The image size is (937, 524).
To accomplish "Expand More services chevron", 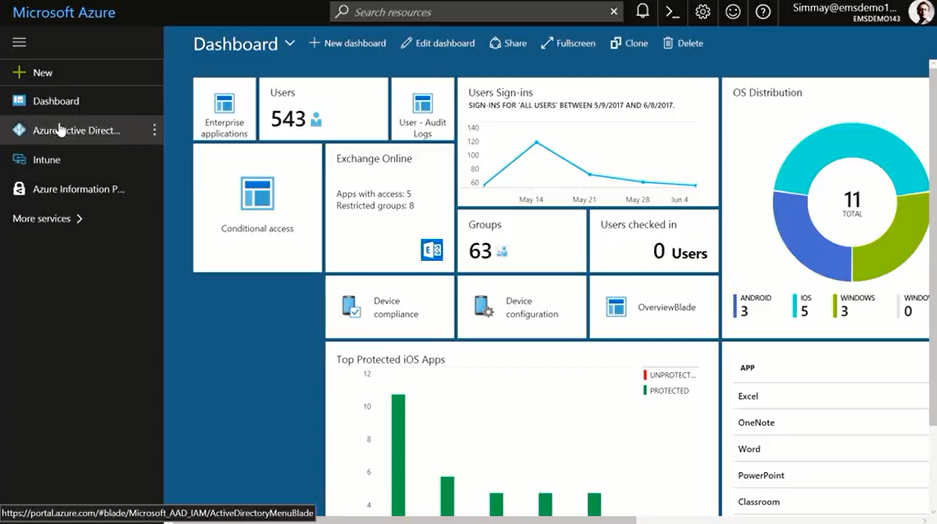I will [79, 219].
